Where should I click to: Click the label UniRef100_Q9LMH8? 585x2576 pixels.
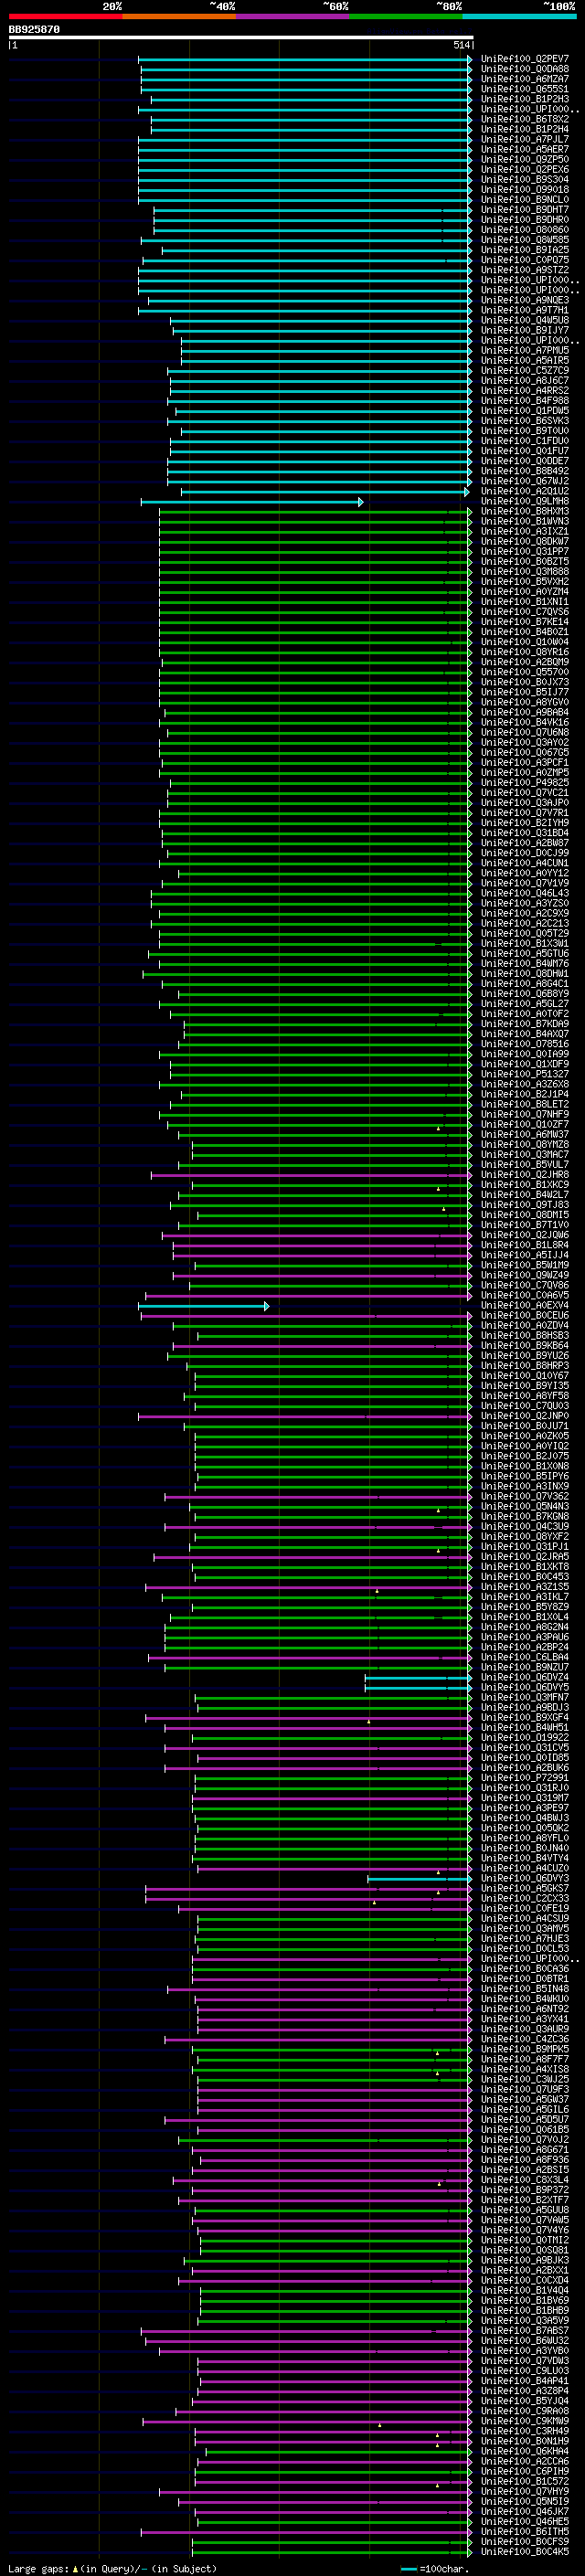525,501
